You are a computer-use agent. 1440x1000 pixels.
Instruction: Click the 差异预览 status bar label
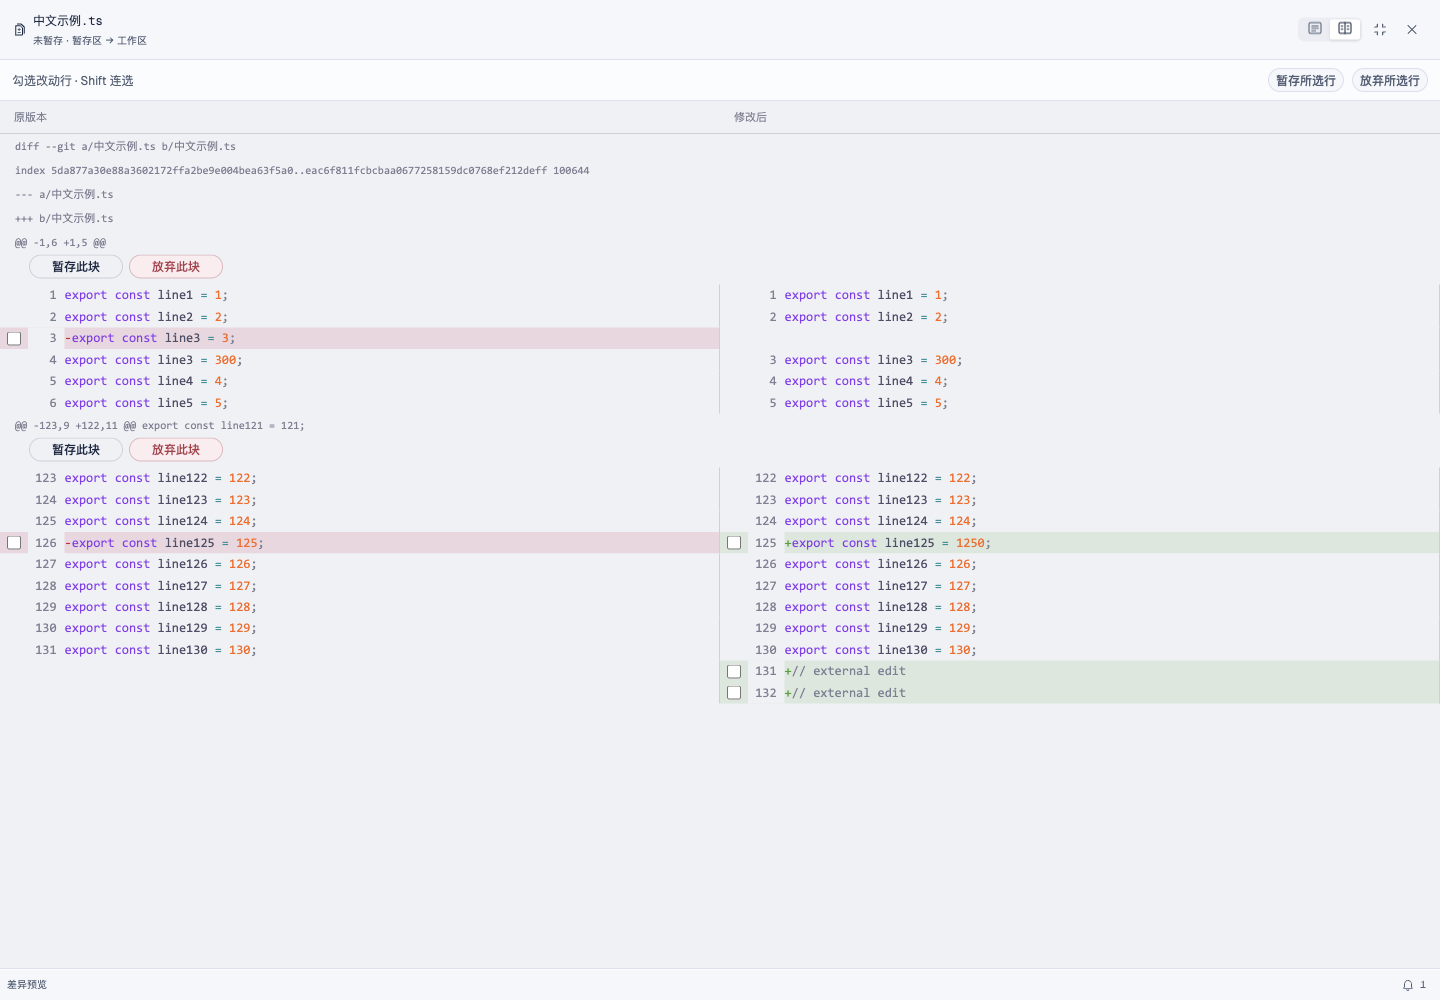tap(27, 985)
